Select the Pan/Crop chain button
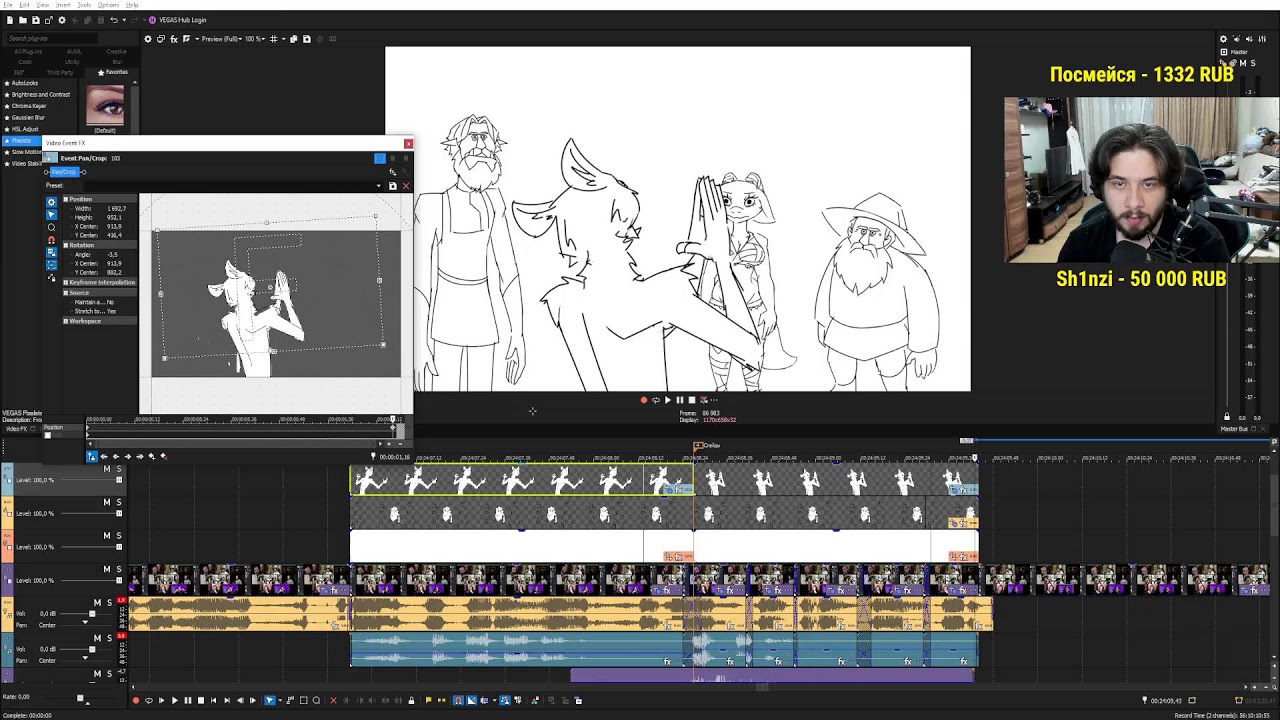The width and height of the screenshot is (1280, 720). (x=65, y=172)
